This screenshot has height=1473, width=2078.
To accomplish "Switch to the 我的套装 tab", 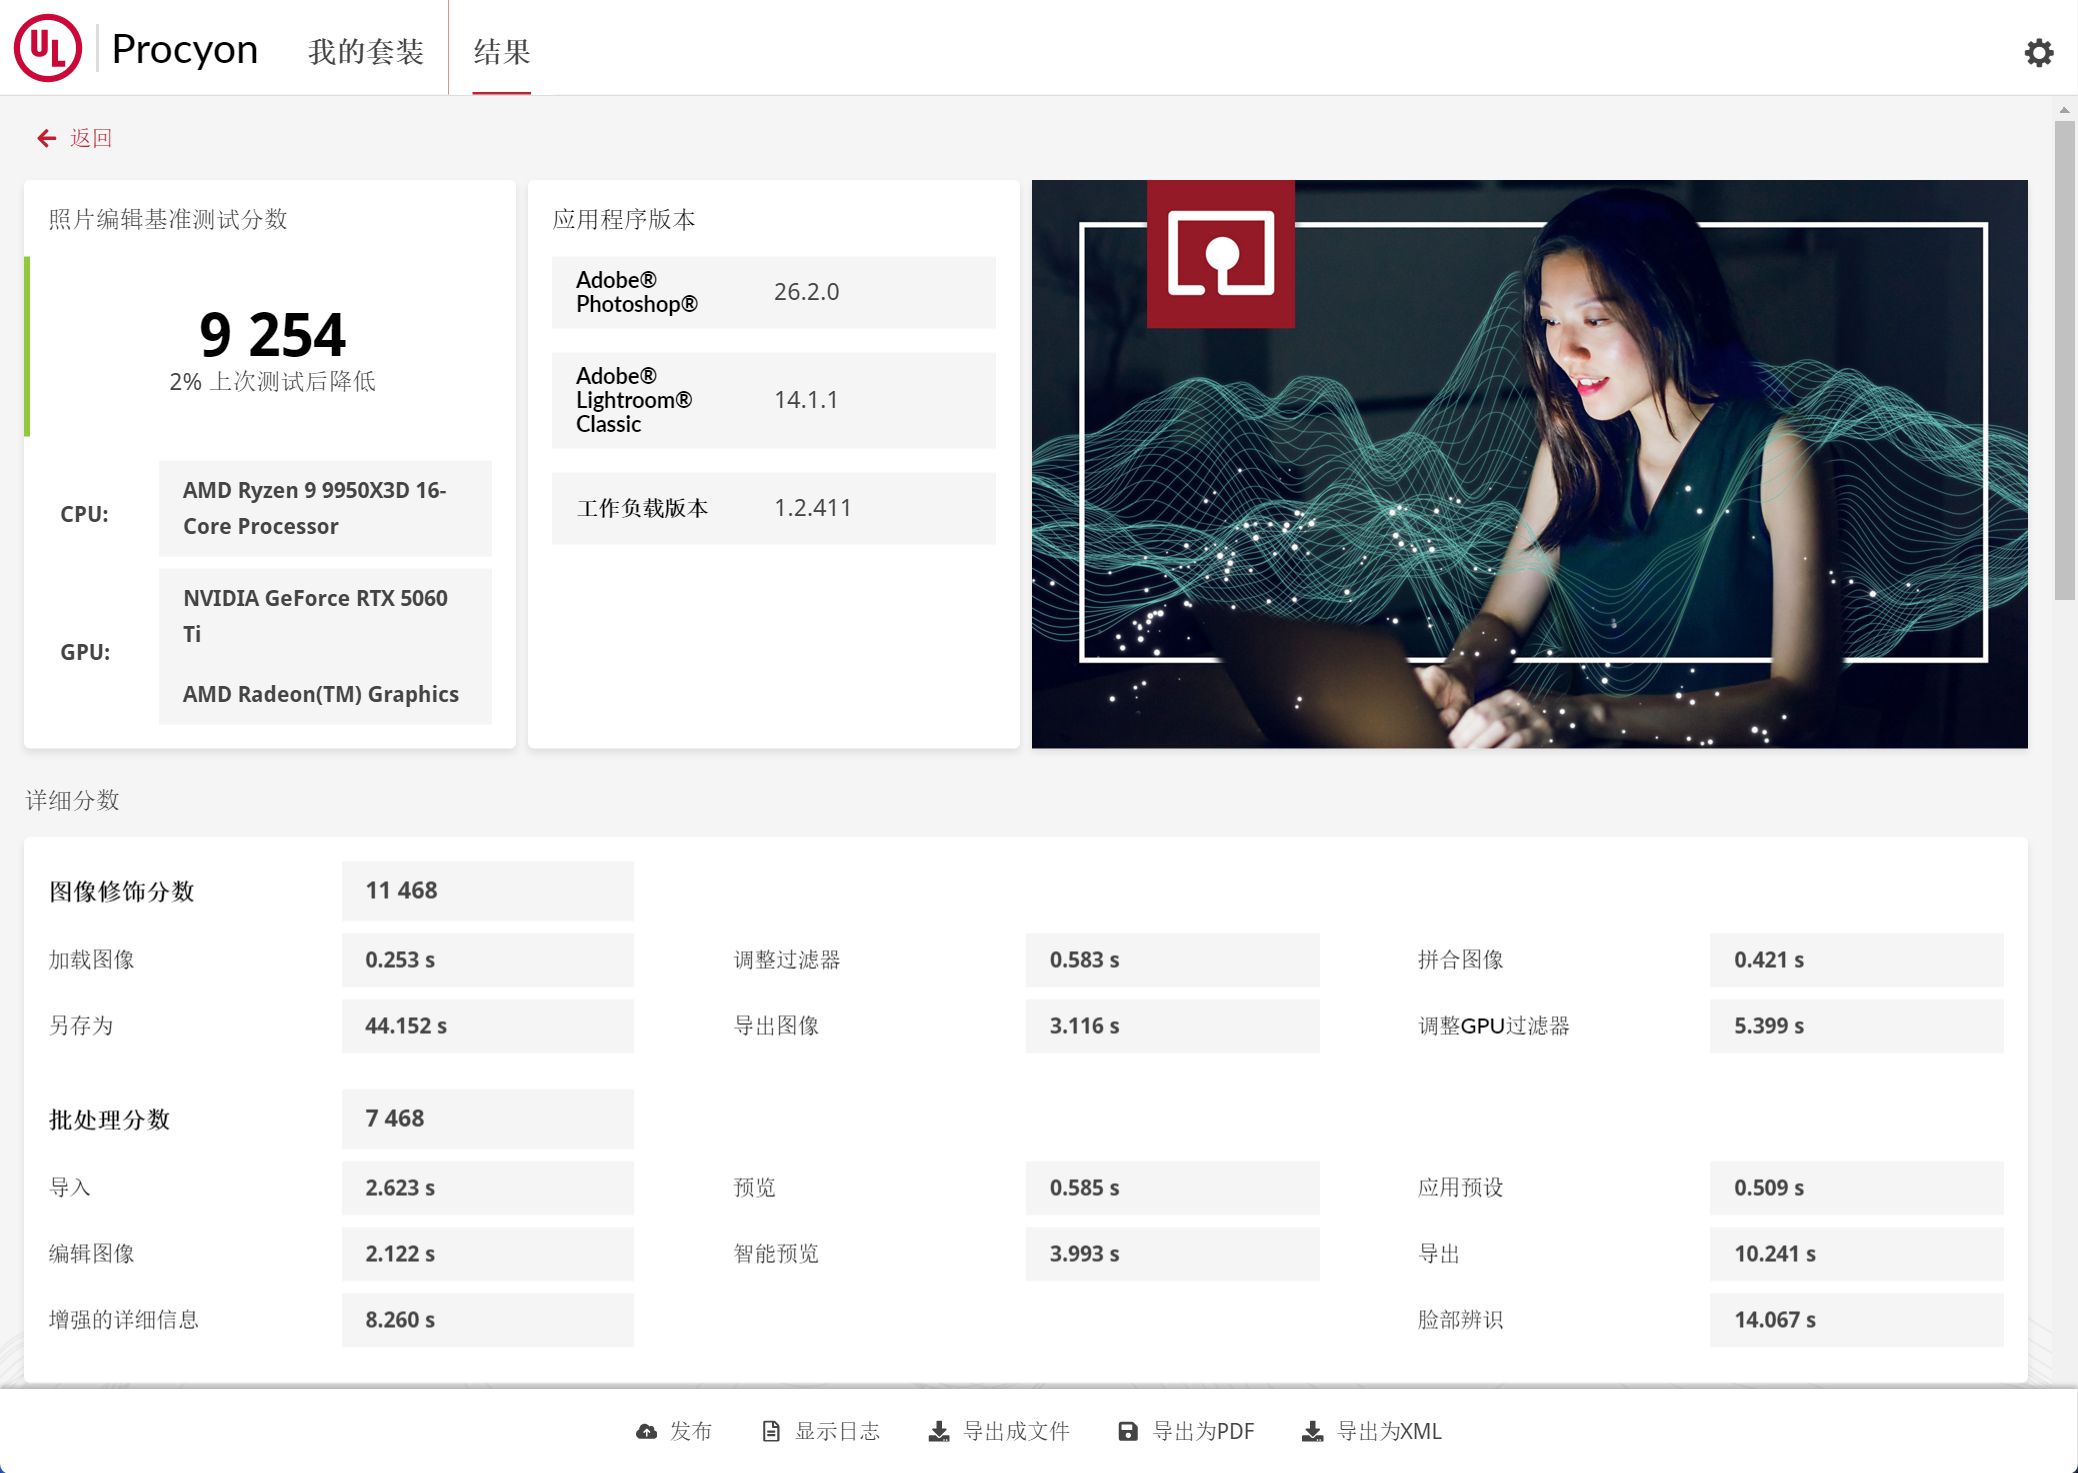I will 366,52.
